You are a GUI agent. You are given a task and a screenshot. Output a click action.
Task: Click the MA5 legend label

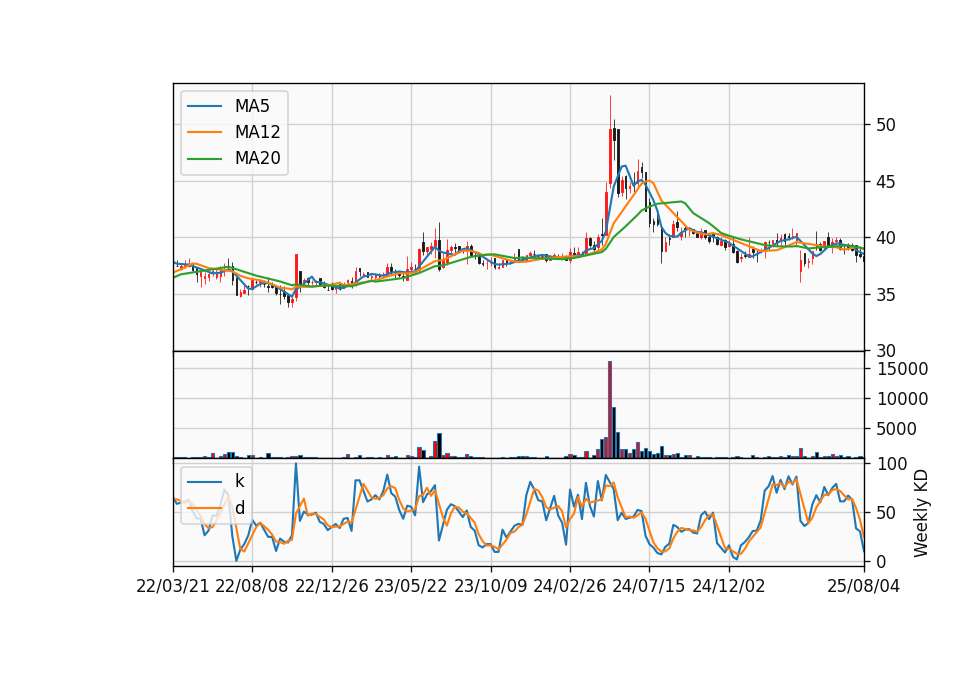click(x=252, y=106)
